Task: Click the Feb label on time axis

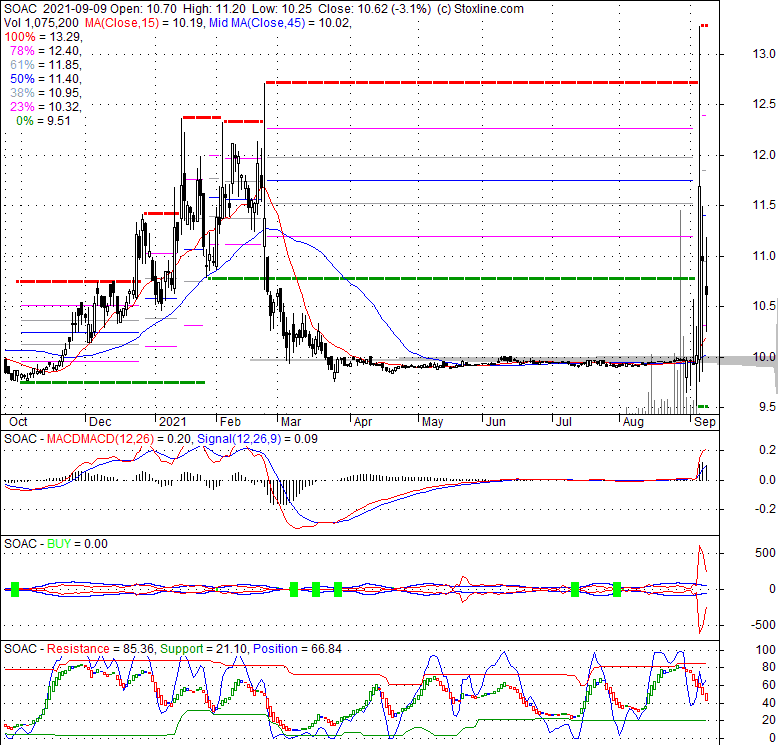Action: 230,422
